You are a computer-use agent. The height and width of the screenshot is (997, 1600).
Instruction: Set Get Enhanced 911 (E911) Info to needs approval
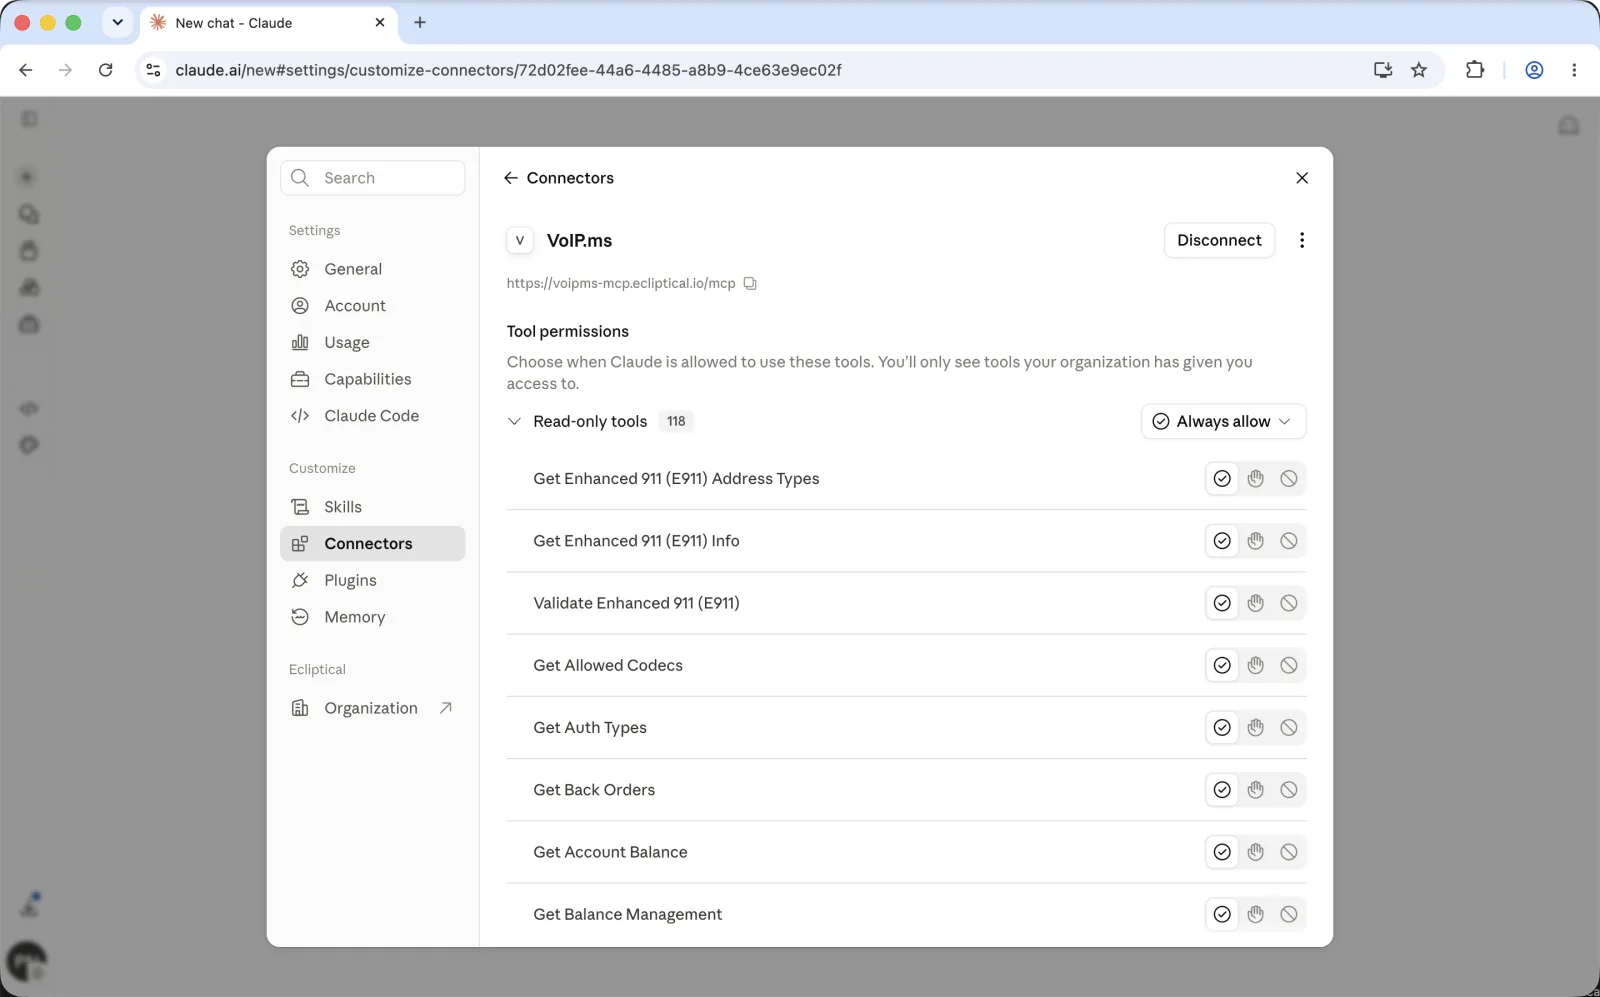point(1256,541)
